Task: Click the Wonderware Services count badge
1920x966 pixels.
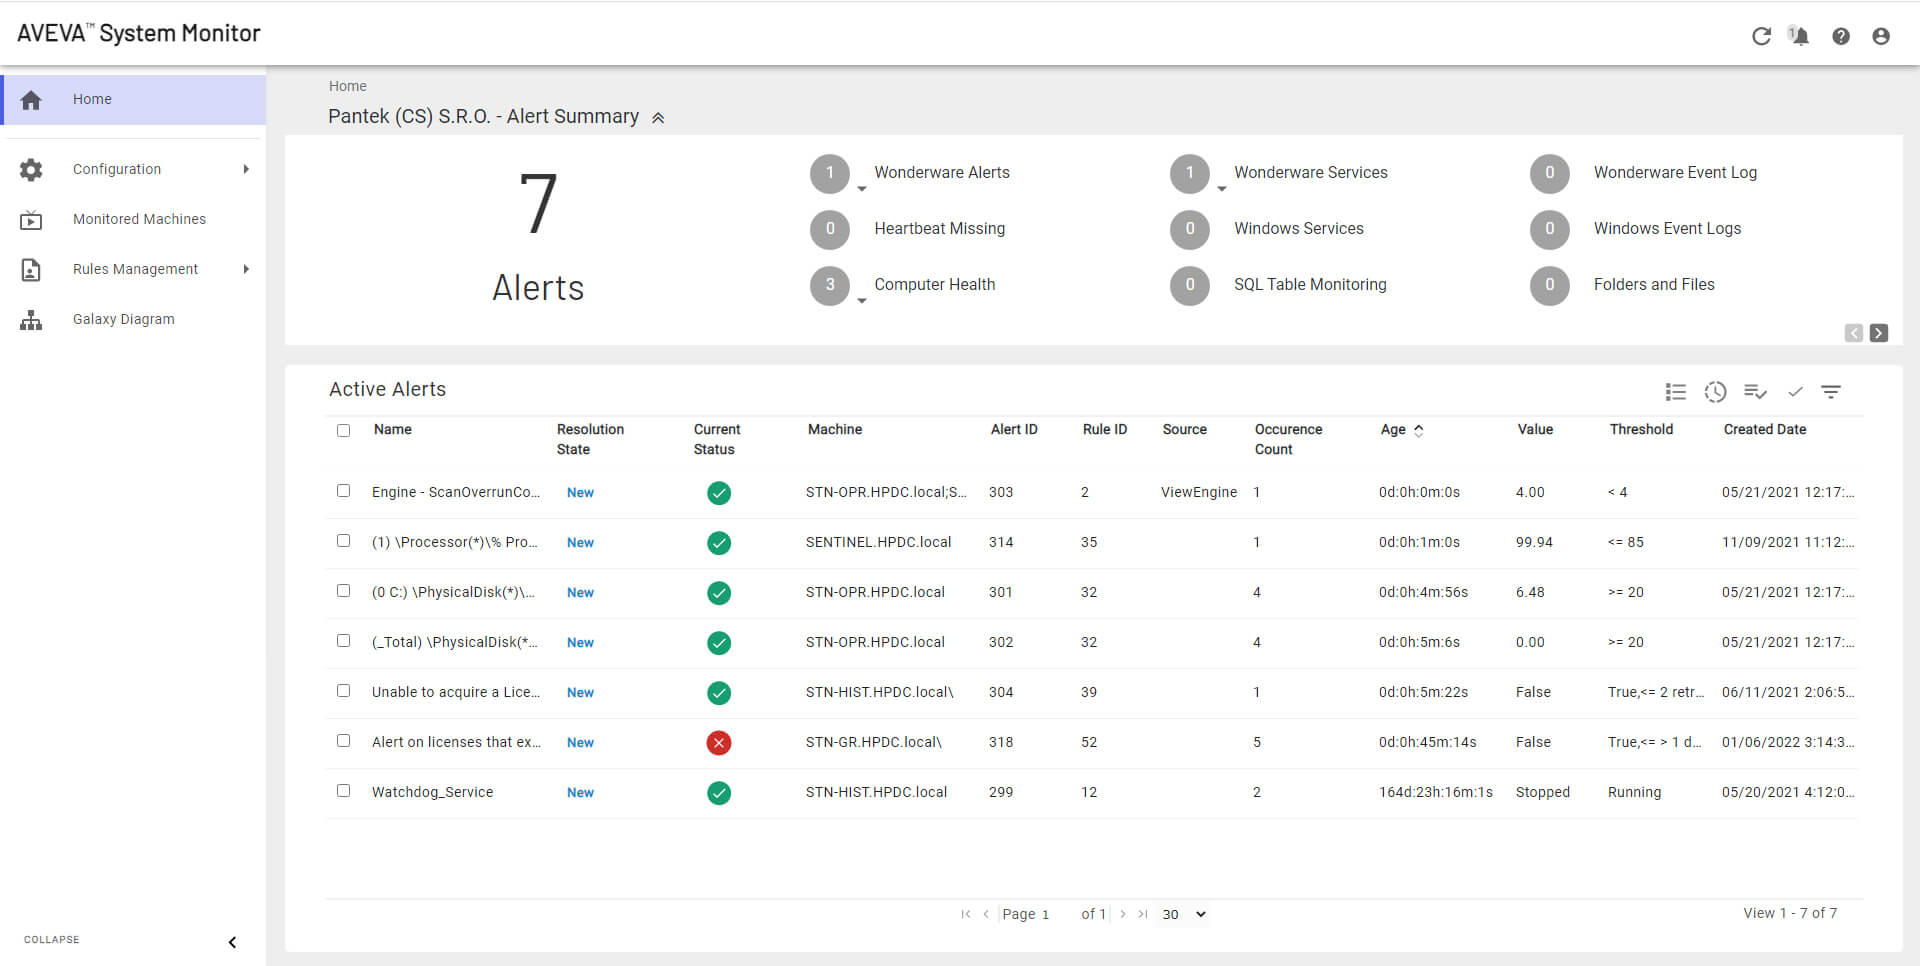Action: (1190, 173)
